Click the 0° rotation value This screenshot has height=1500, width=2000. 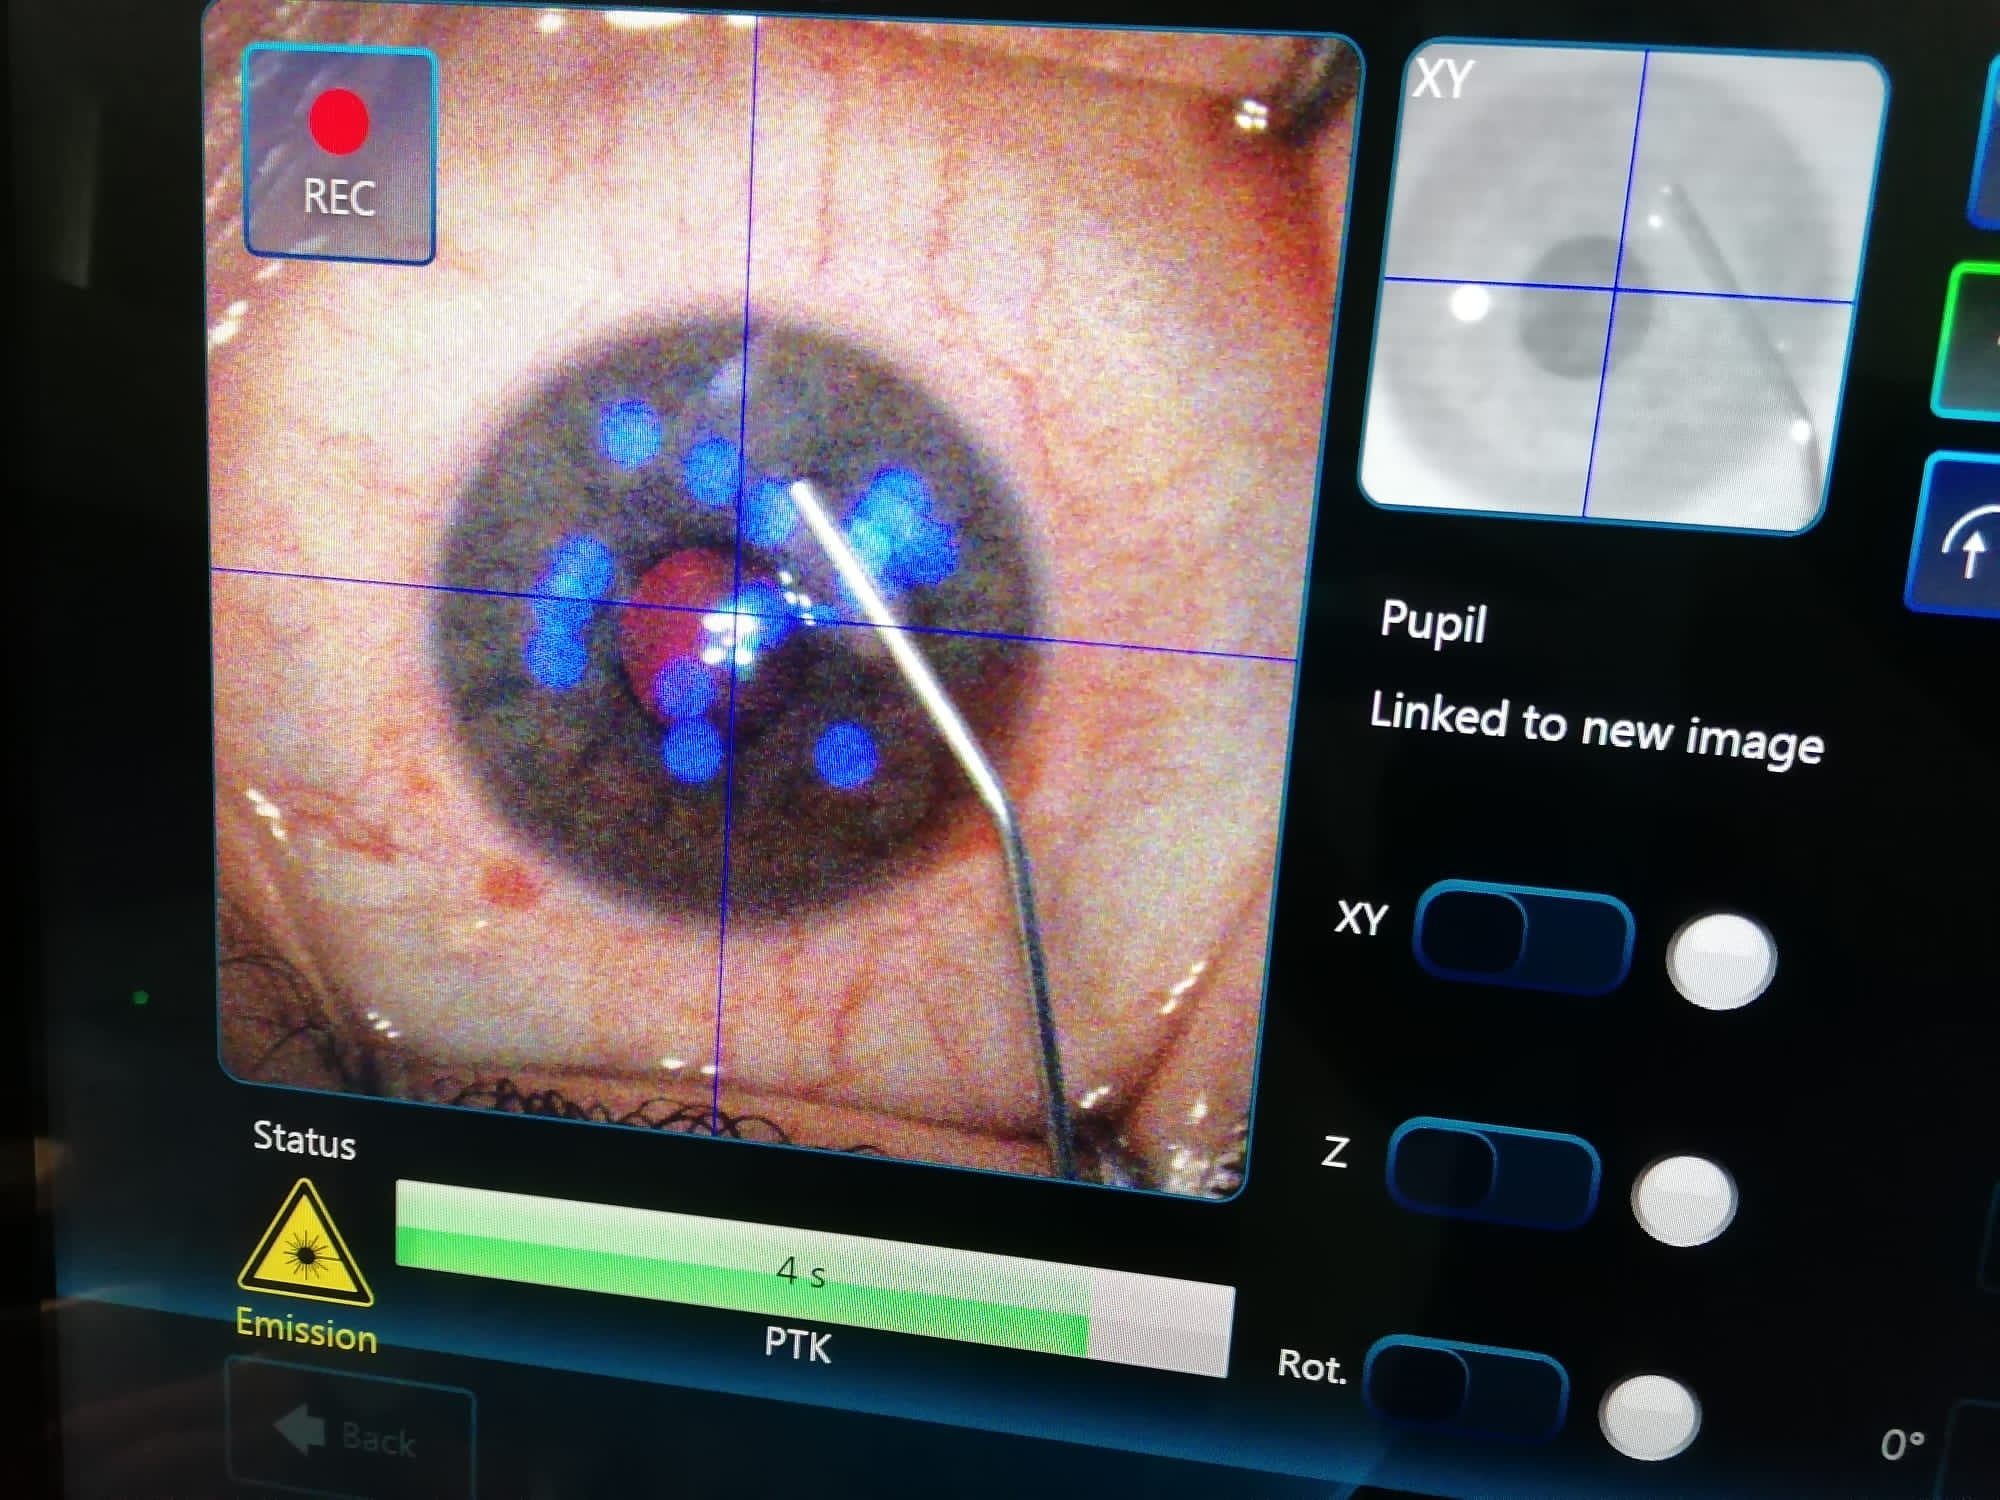click(1901, 1445)
